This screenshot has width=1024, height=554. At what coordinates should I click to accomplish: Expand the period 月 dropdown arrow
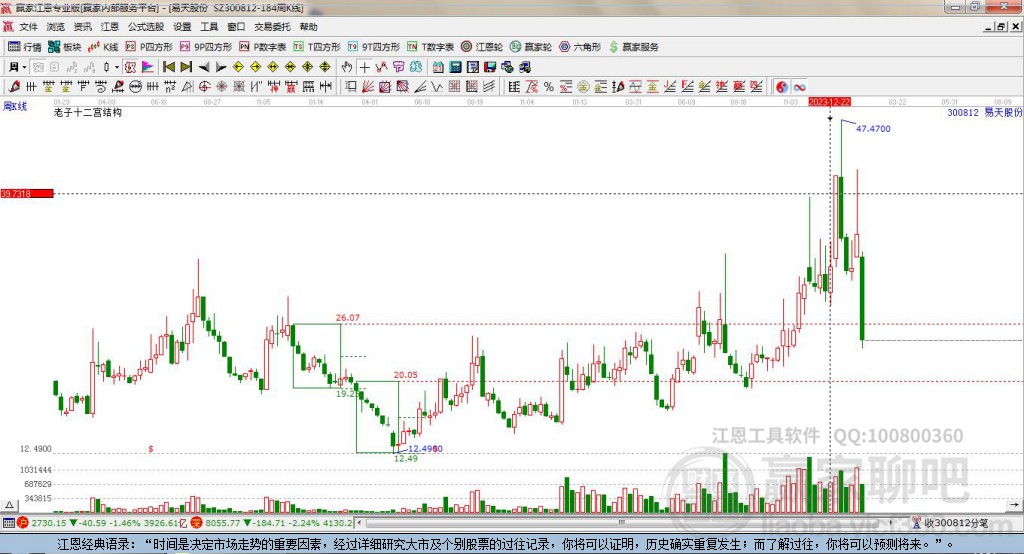tap(24, 67)
